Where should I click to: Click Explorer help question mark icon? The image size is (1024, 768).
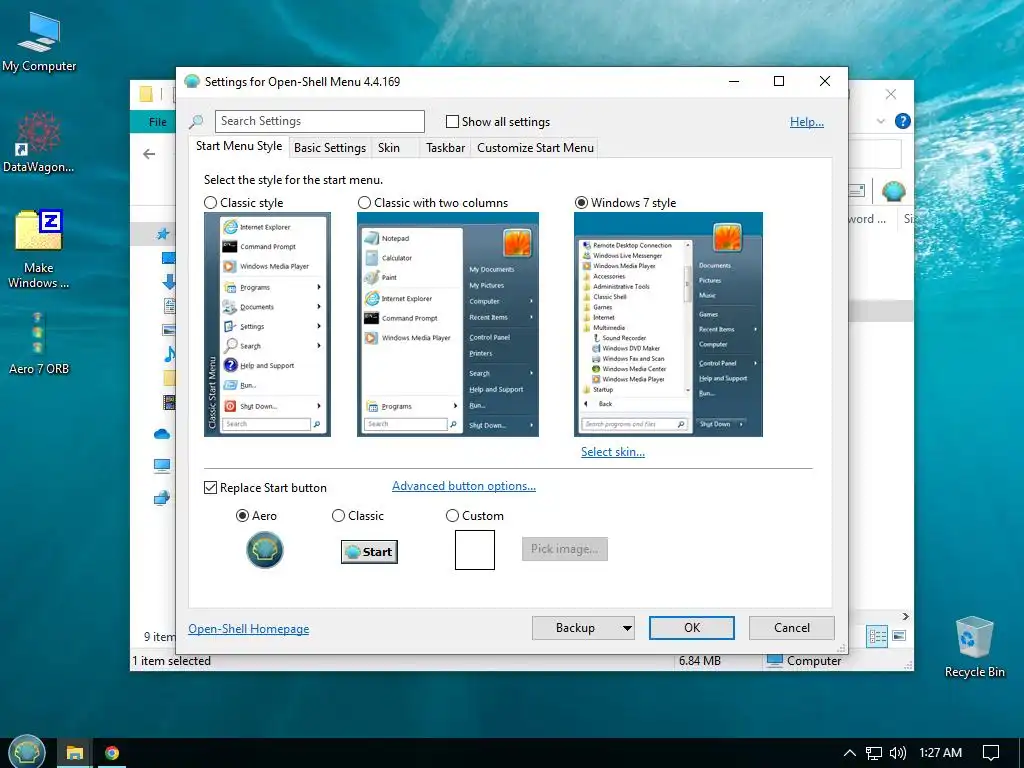903,121
